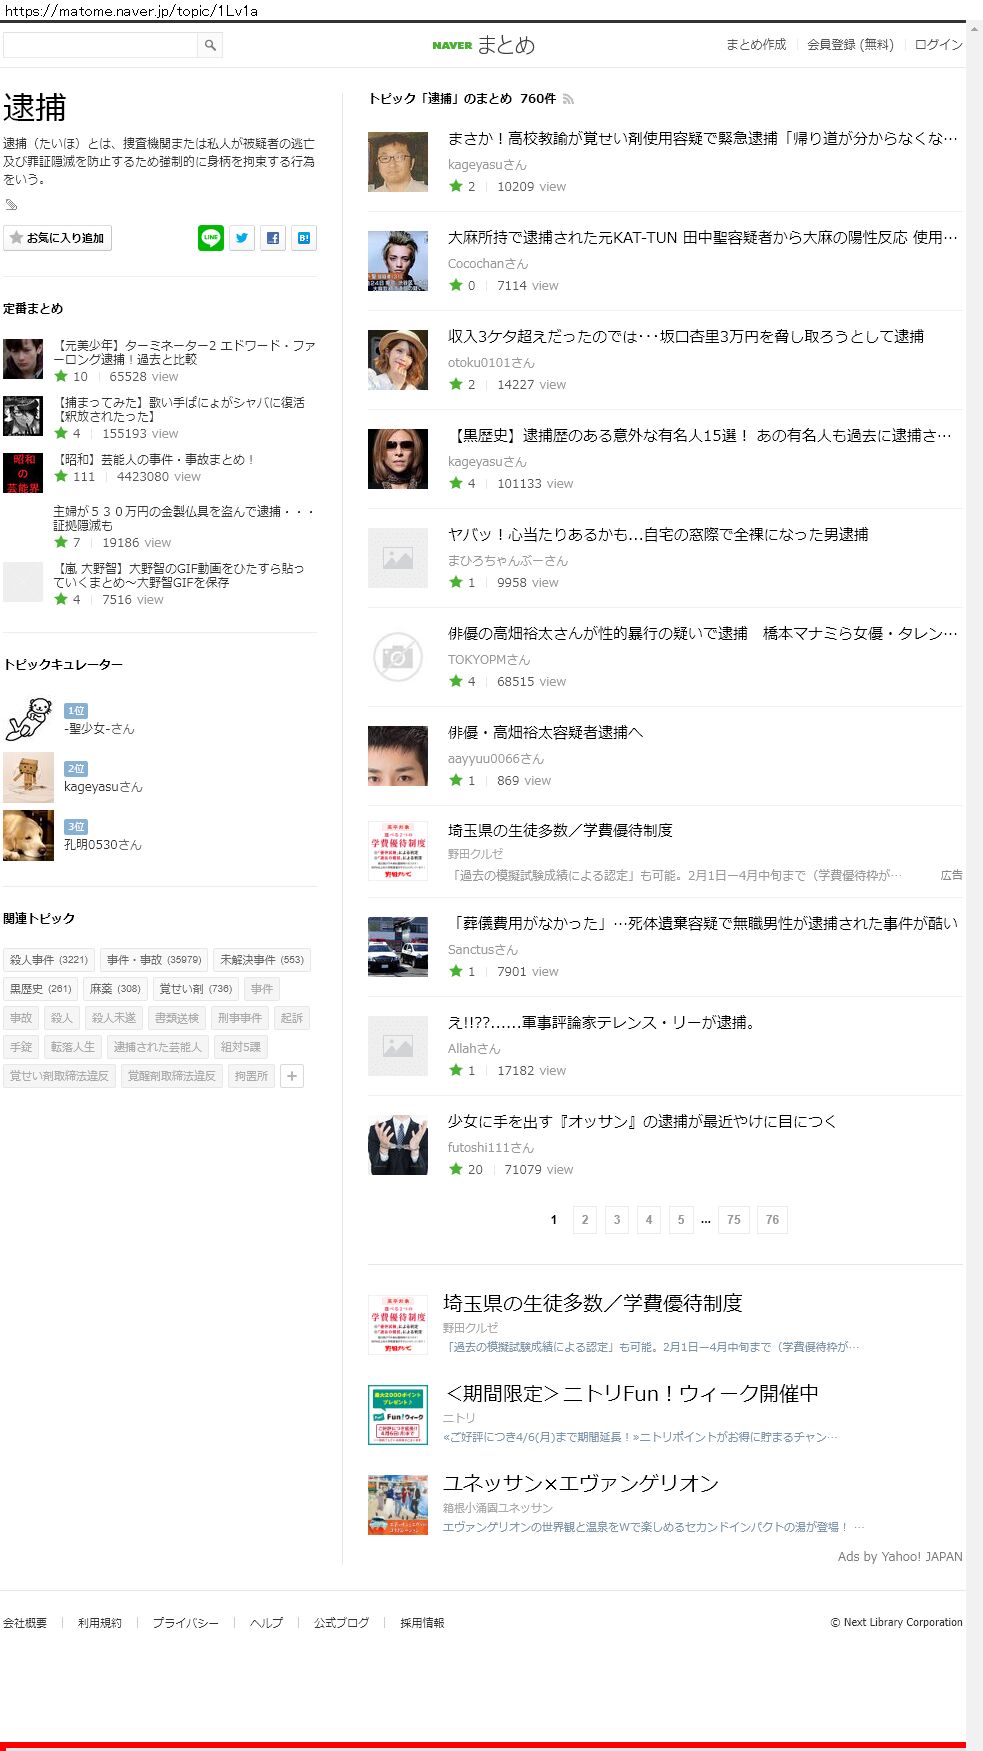This screenshot has width=983, height=1751.
Task: Open the ログイン link in header
Action: tap(938, 45)
